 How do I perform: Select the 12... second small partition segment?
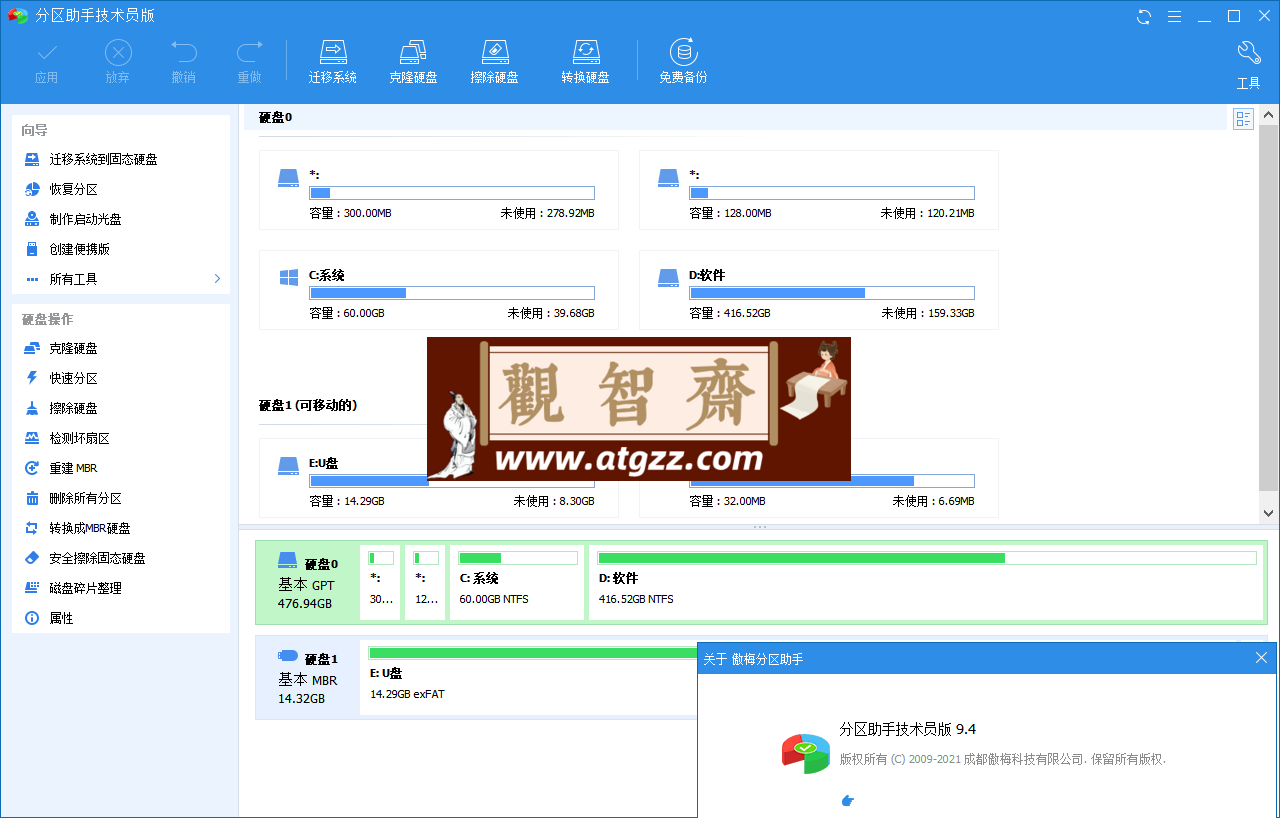coord(426,583)
